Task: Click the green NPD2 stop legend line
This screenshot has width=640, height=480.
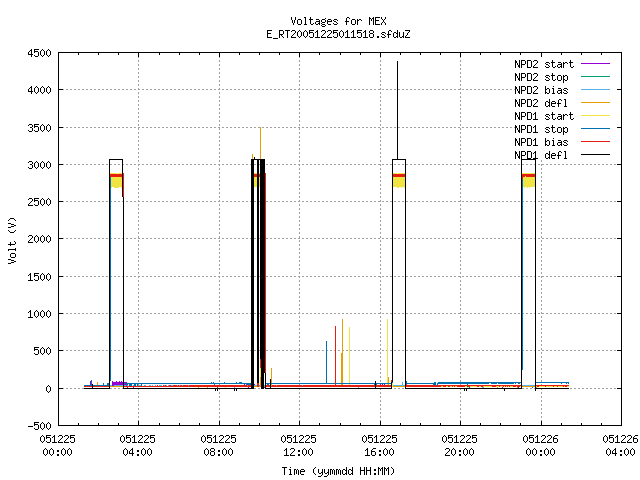Action: pos(595,76)
